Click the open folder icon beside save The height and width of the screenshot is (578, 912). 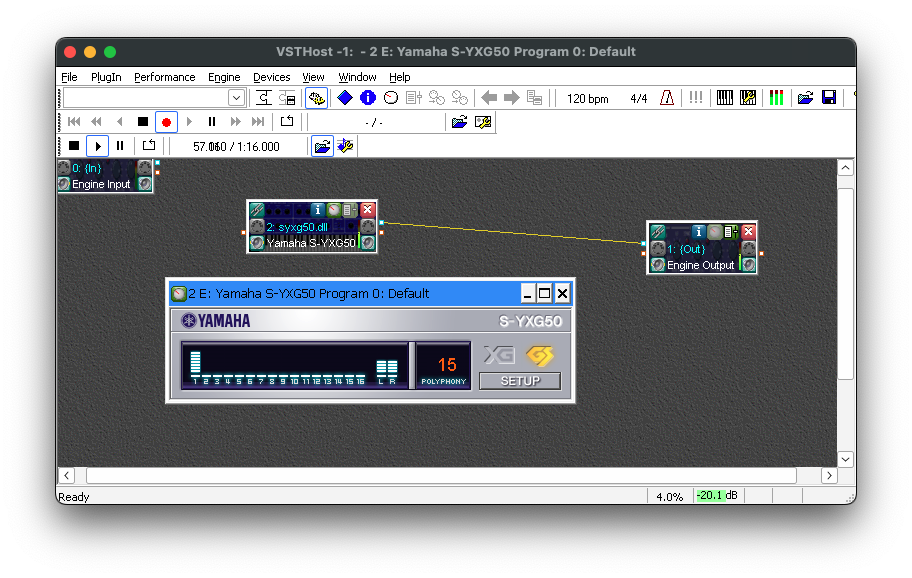point(806,98)
